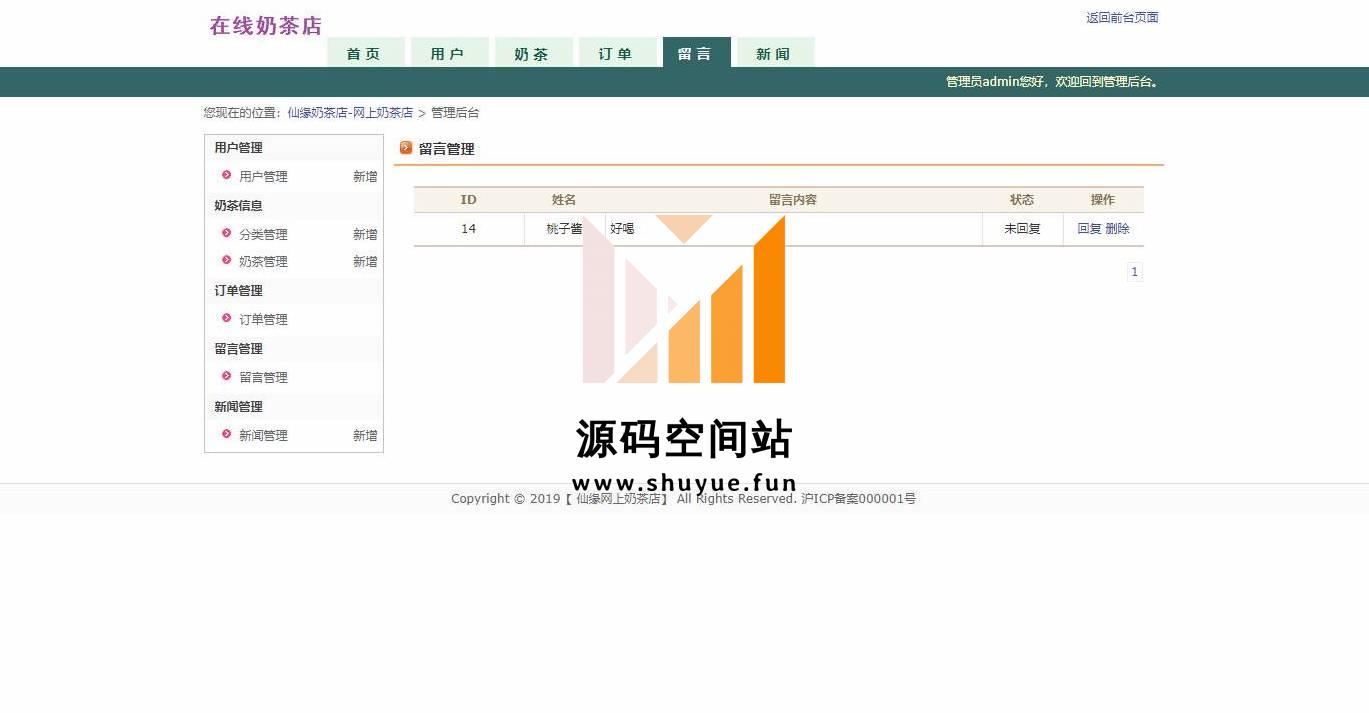This screenshot has width=1369, height=713.
Task: Click the 管理后台 breadcrumb text
Action: point(455,113)
